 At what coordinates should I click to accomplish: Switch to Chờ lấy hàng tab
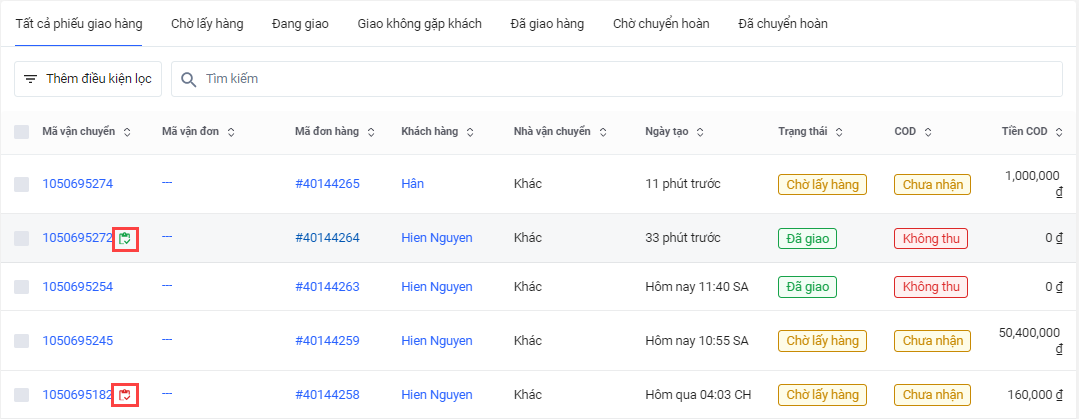pyautogui.click(x=207, y=23)
